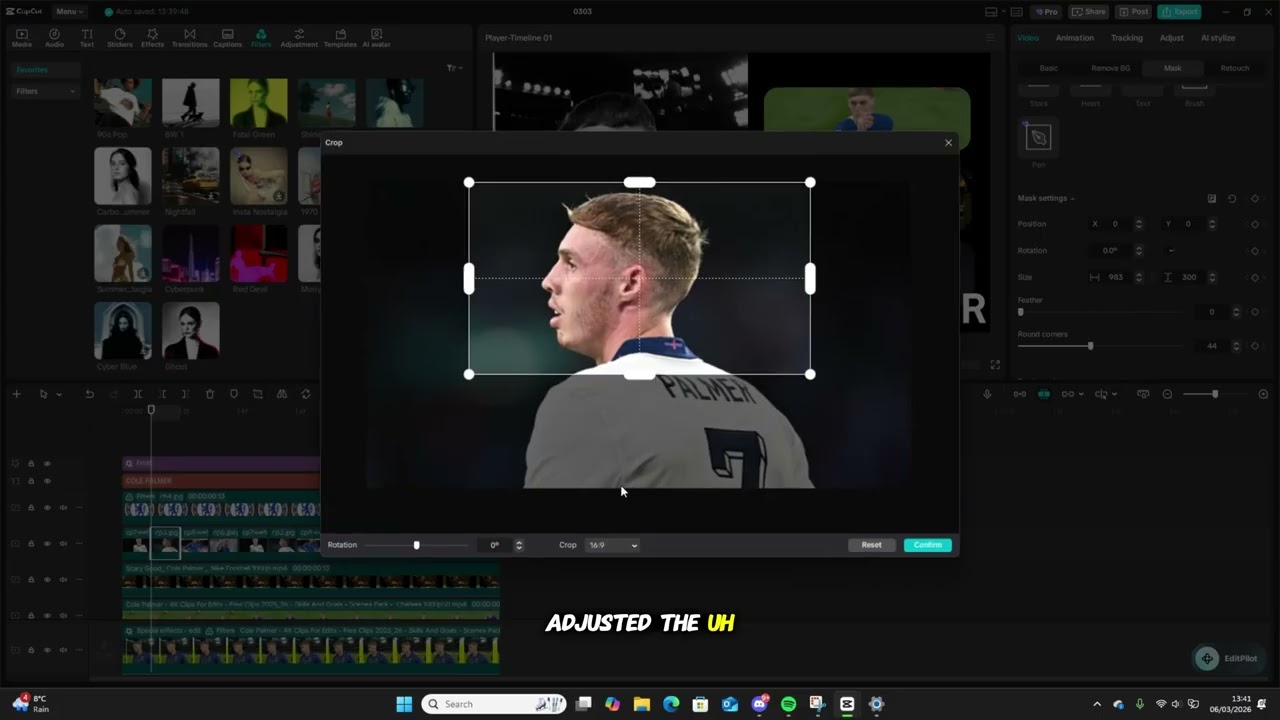Image resolution: width=1280 pixels, height=720 pixels.
Task: Open the Transitions panel icon
Action: [189, 38]
